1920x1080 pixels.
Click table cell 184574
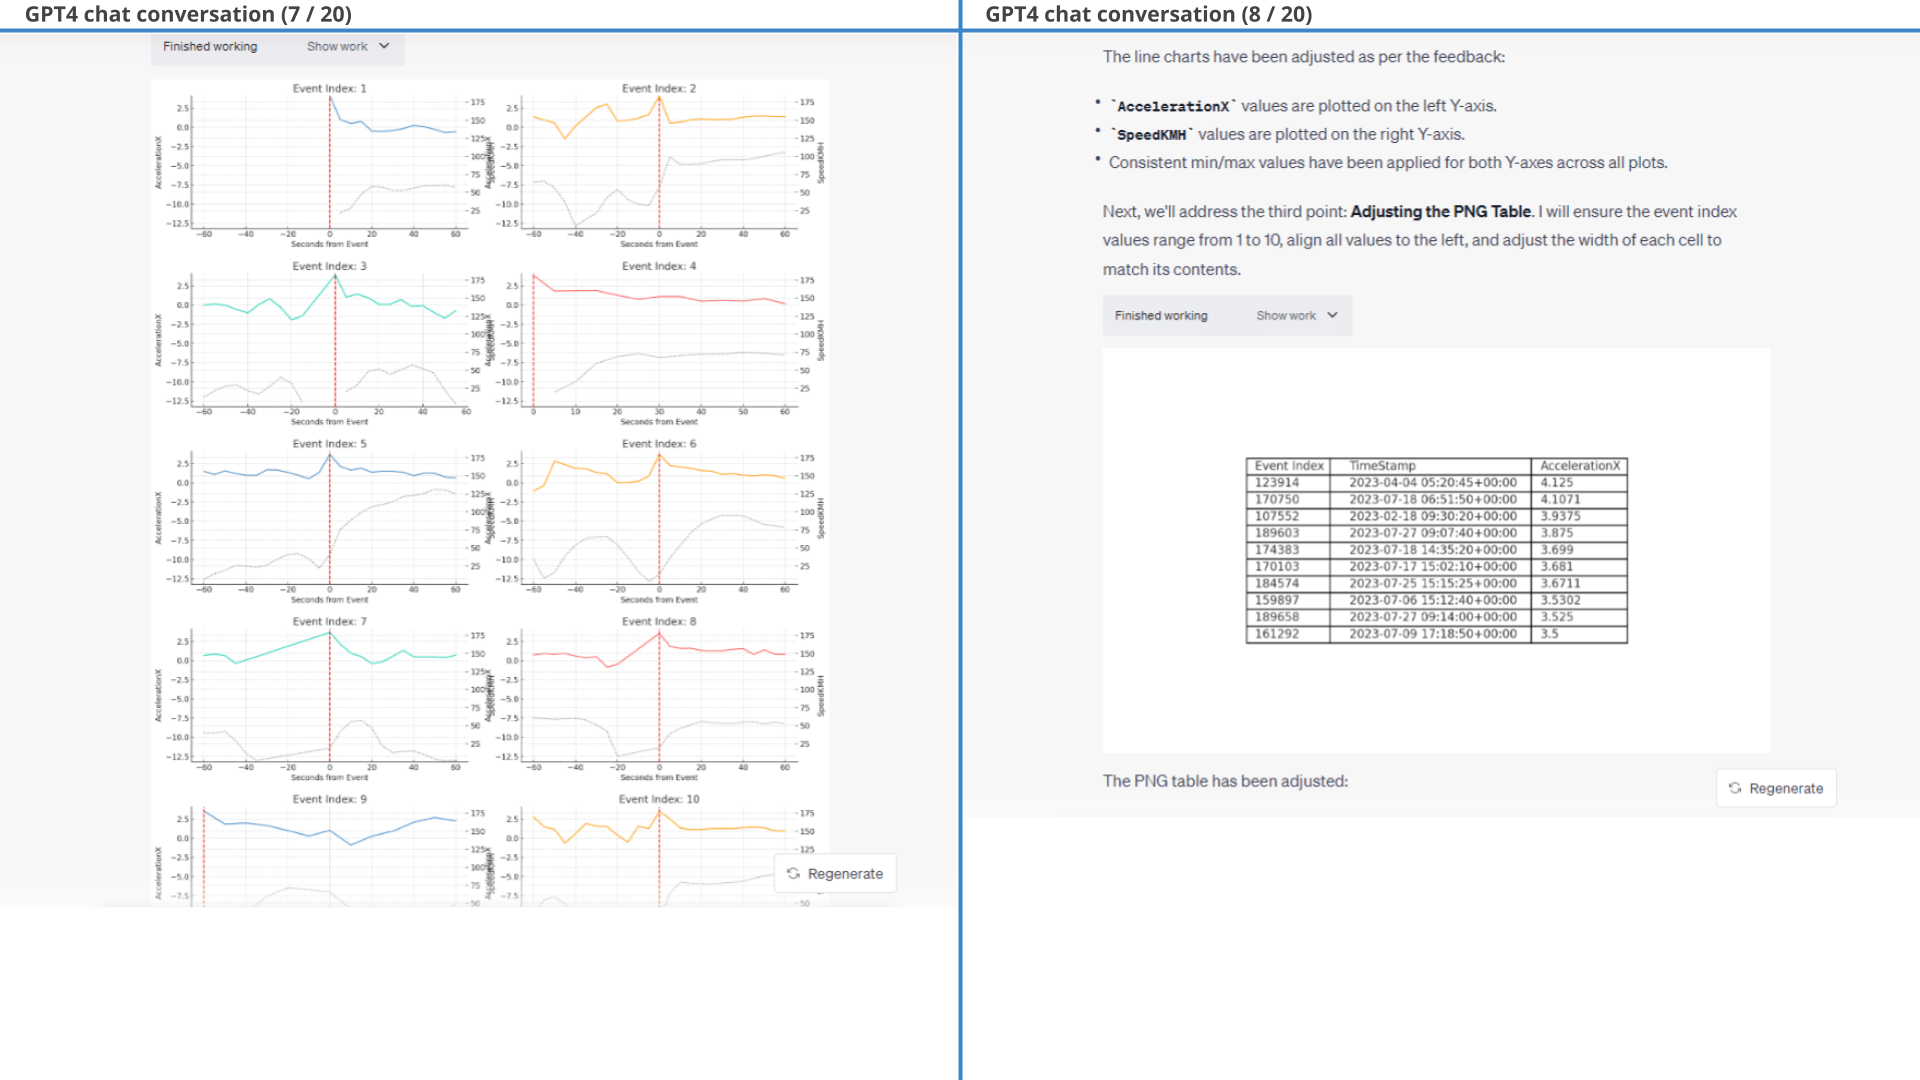pyautogui.click(x=1288, y=584)
